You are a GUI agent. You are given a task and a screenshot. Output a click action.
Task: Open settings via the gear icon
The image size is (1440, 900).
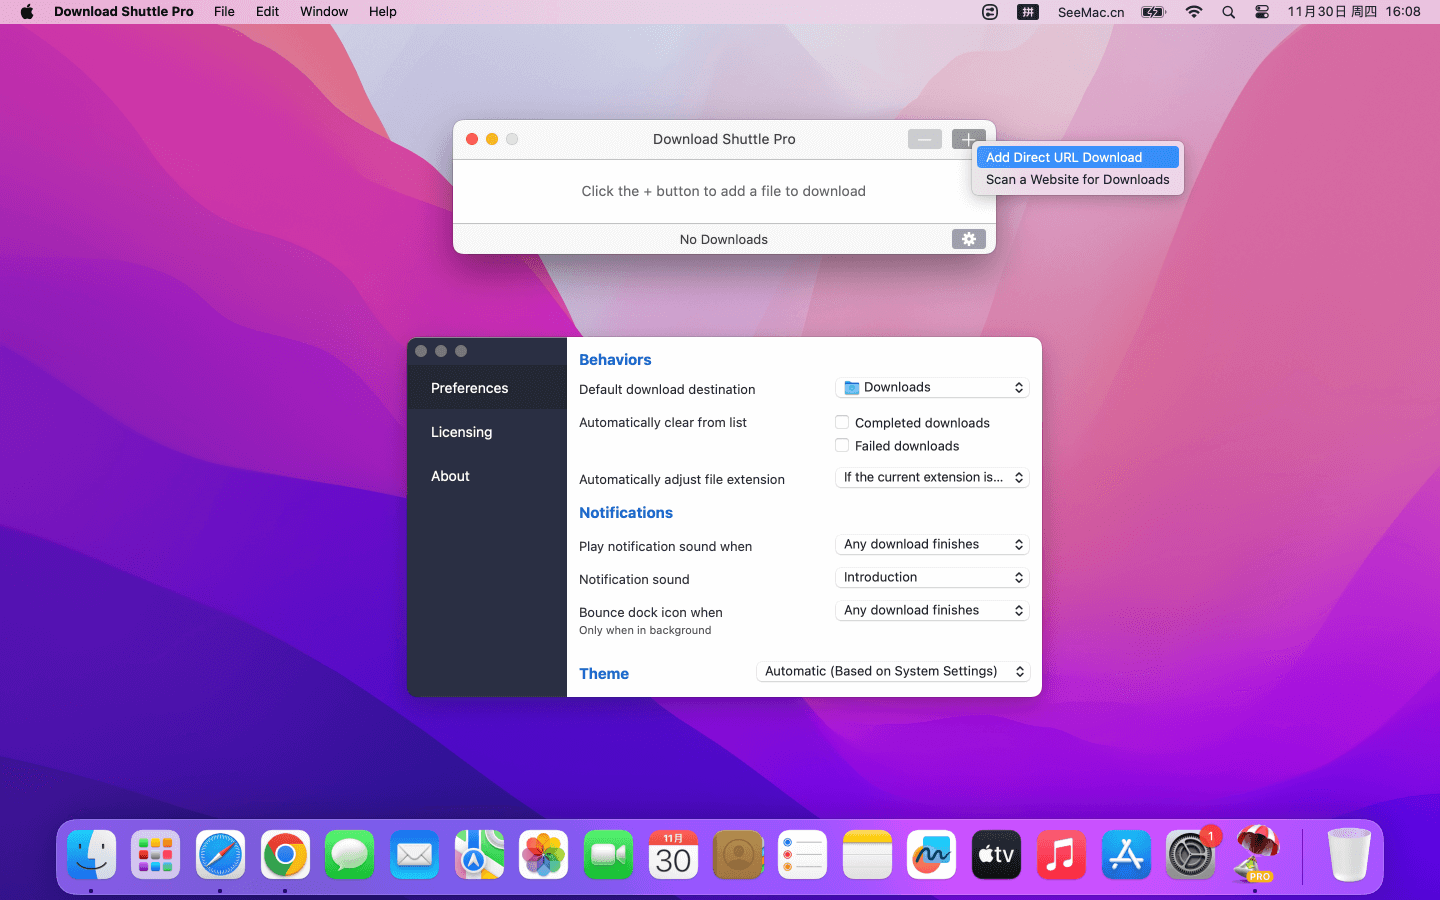[x=968, y=239]
